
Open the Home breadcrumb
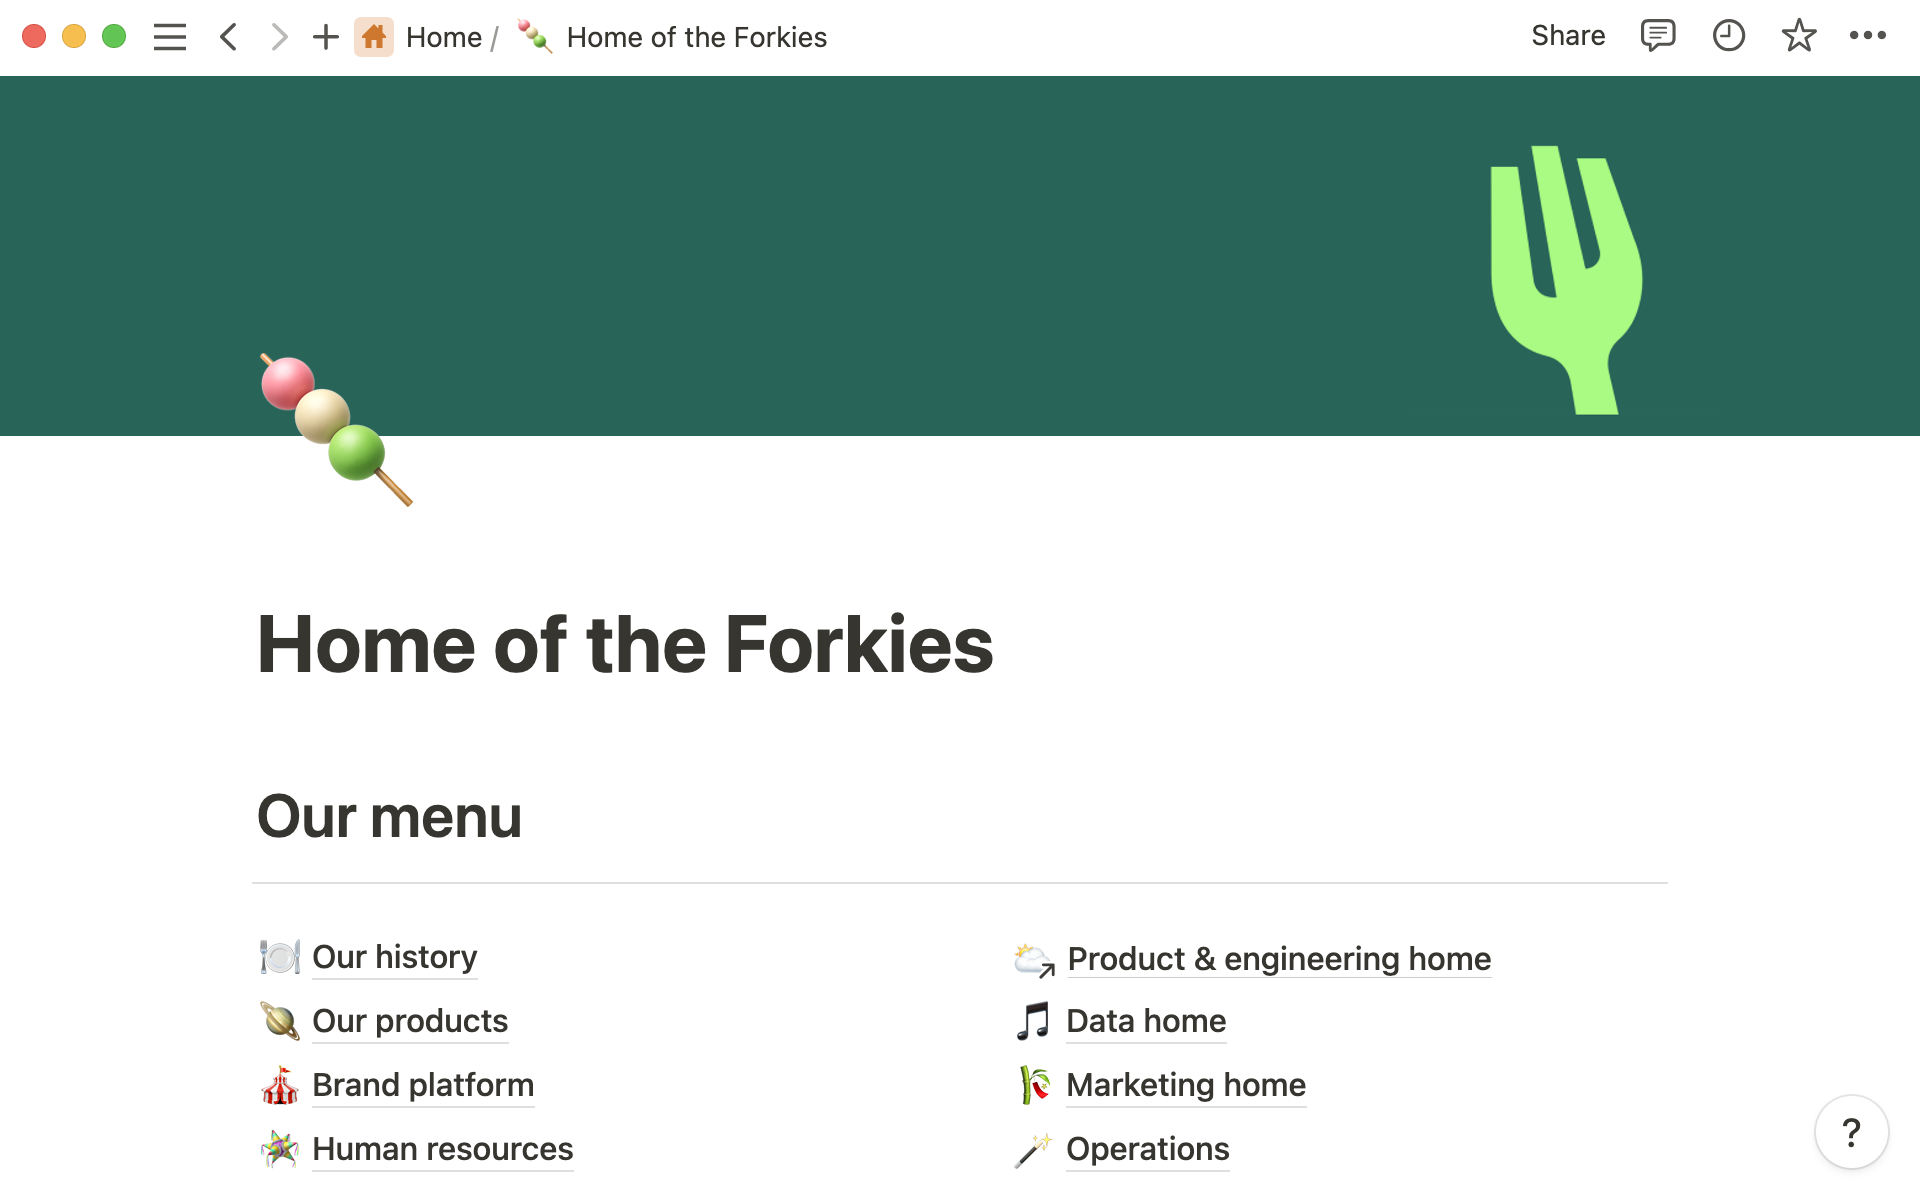click(444, 37)
